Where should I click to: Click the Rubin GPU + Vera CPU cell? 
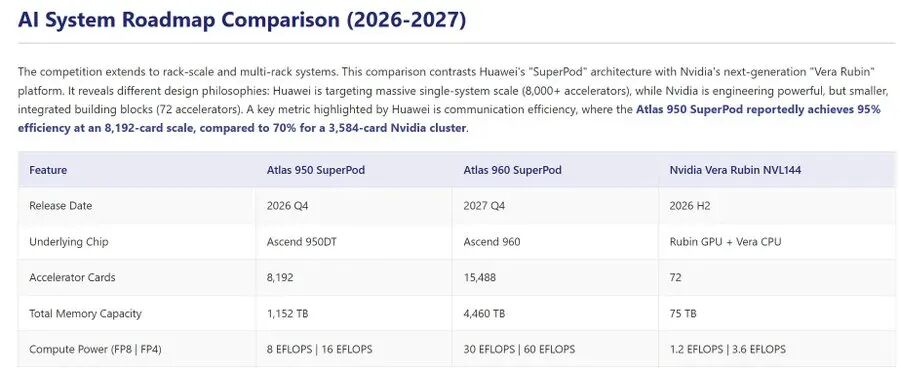coord(725,242)
